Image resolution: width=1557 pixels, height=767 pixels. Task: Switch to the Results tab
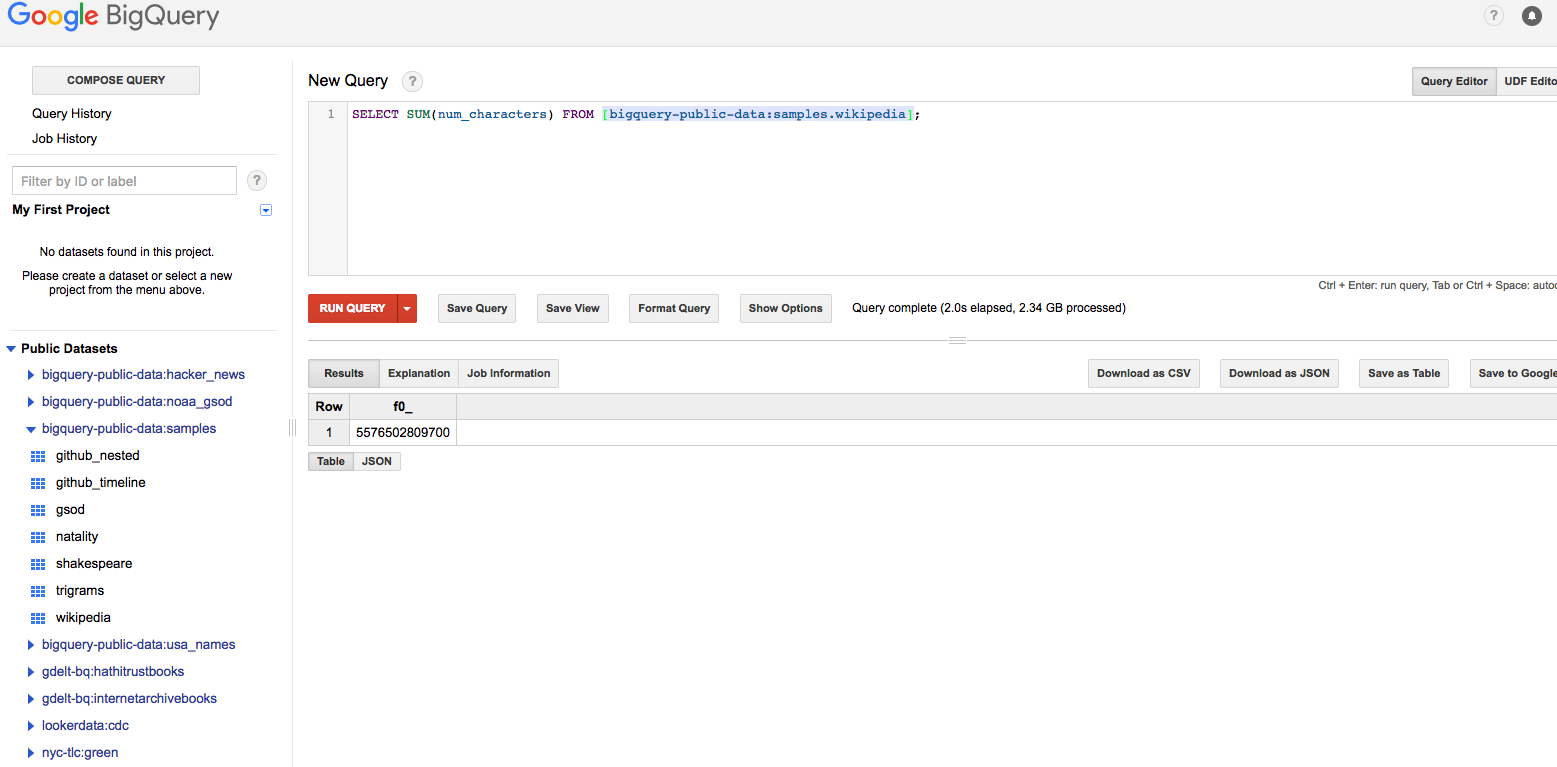click(x=344, y=373)
